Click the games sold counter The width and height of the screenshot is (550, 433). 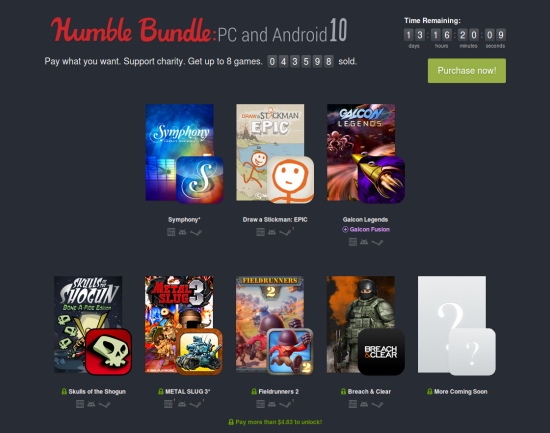tap(300, 62)
